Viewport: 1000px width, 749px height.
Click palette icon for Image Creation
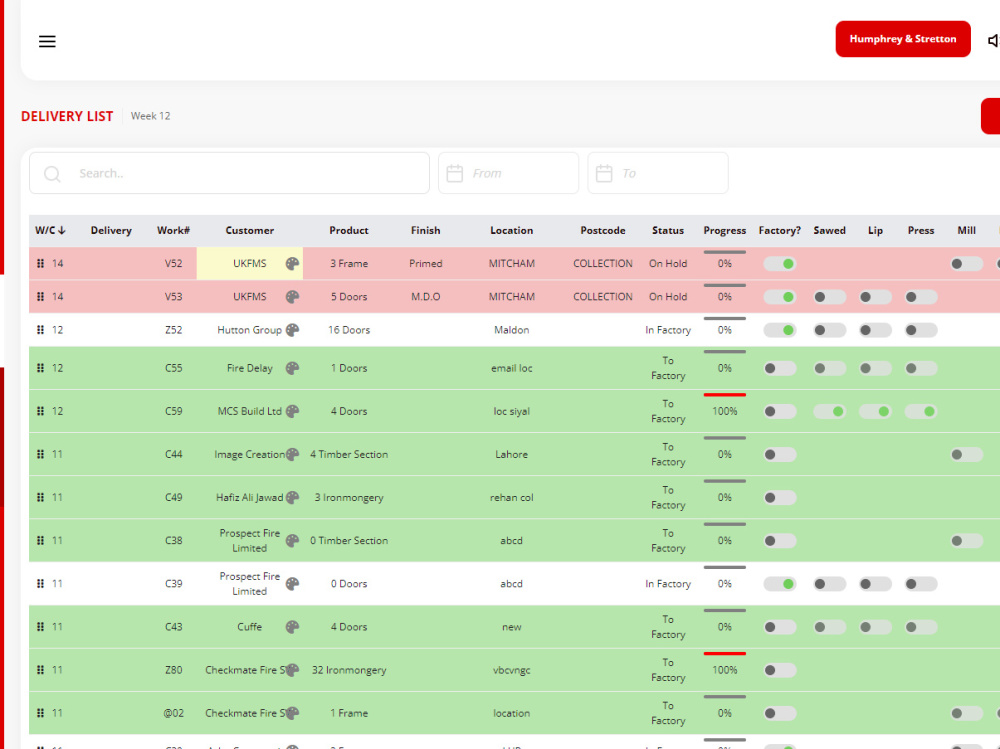[x=292, y=454]
